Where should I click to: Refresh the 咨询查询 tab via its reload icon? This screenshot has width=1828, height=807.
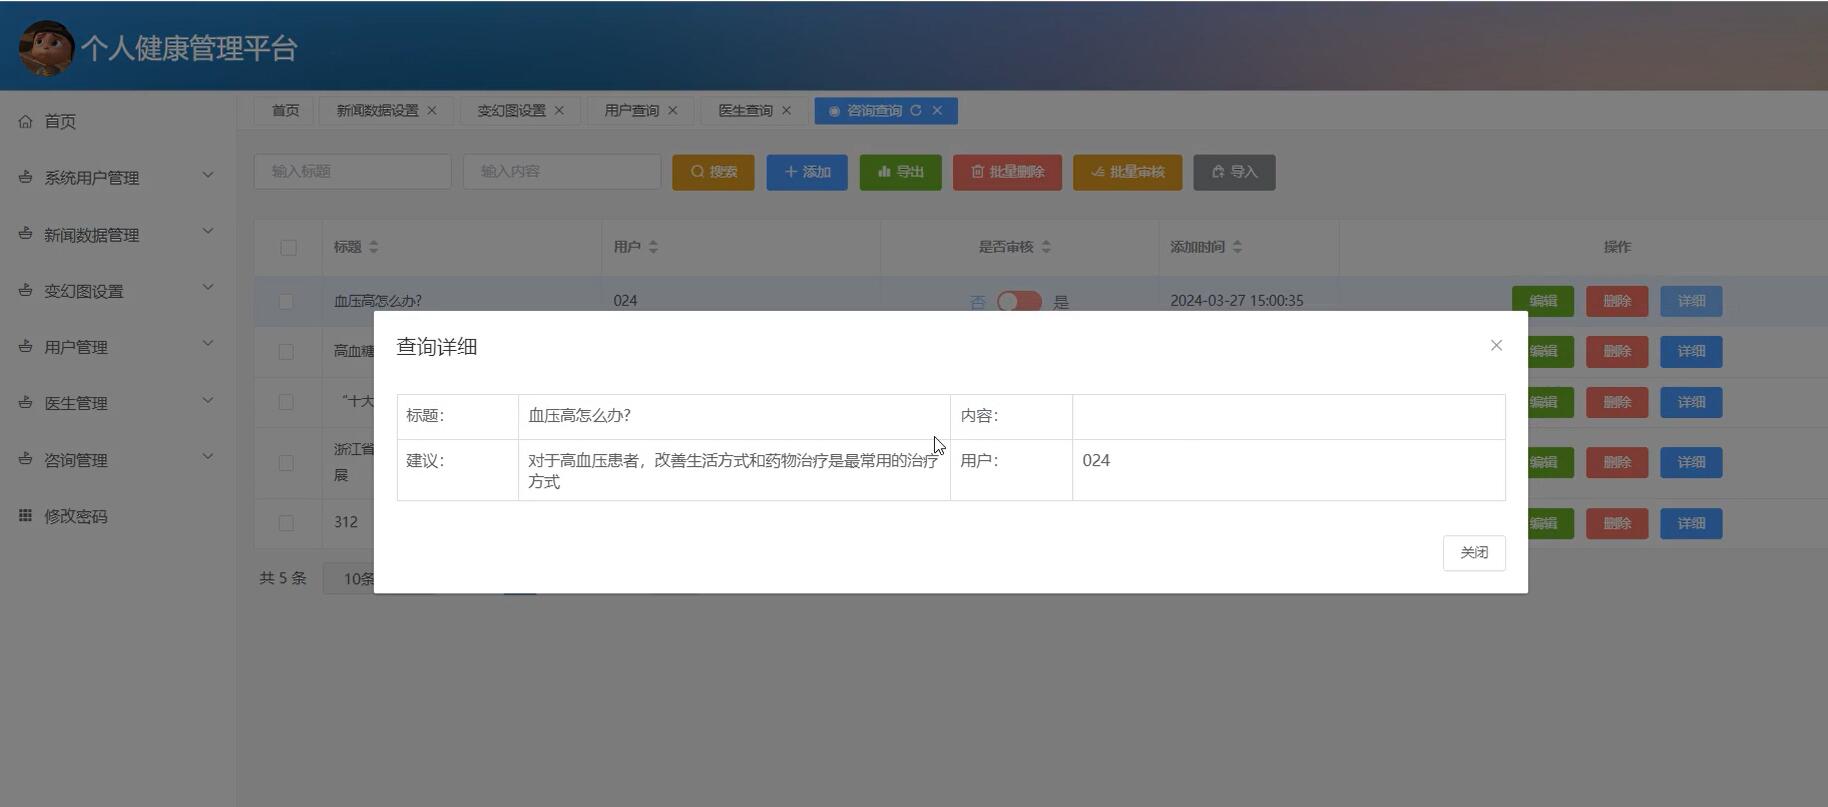(916, 111)
